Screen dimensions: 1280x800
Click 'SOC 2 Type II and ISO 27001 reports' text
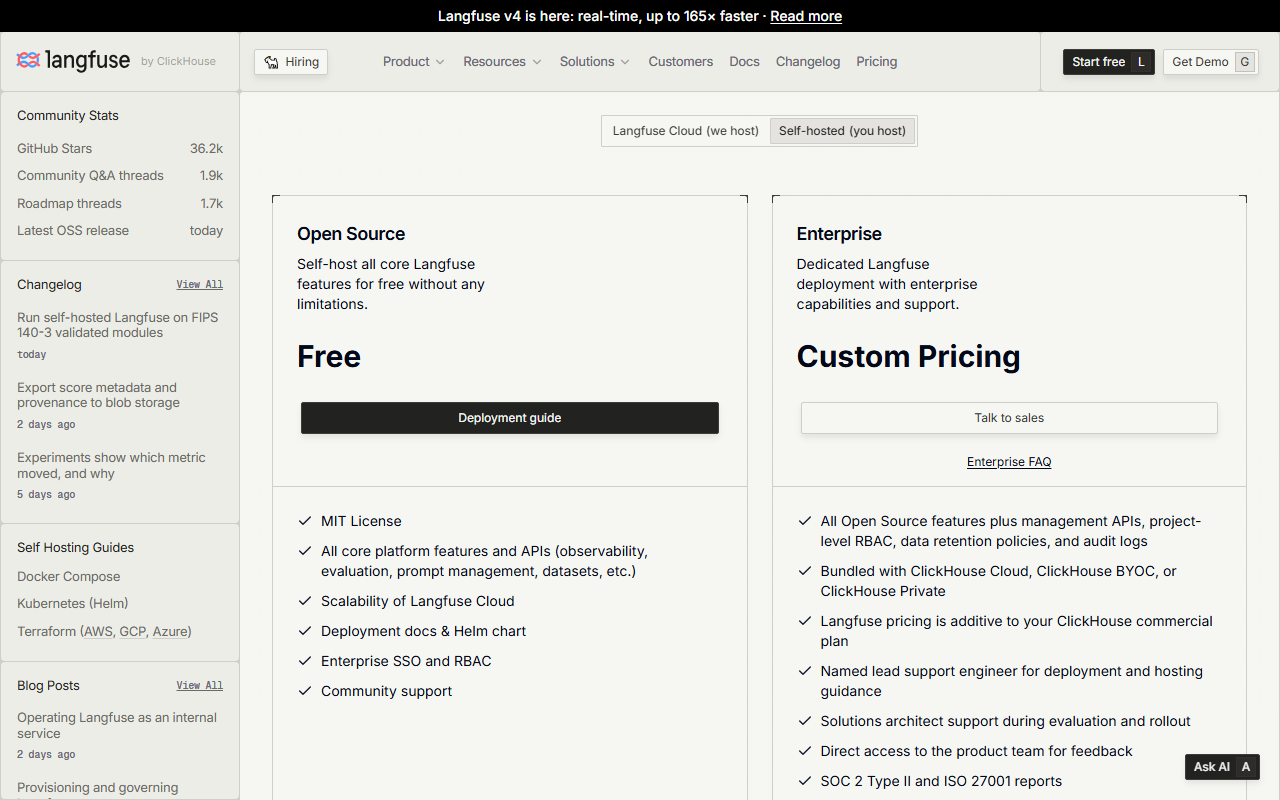(x=941, y=781)
